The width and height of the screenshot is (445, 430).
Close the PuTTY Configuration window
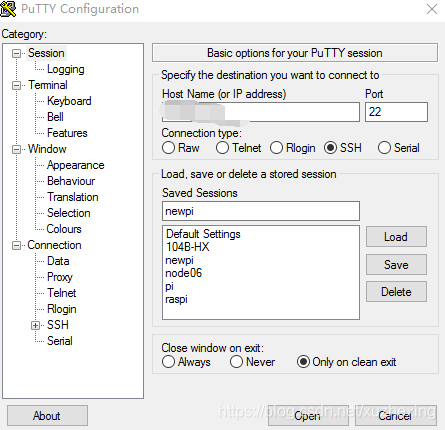point(432,9)
